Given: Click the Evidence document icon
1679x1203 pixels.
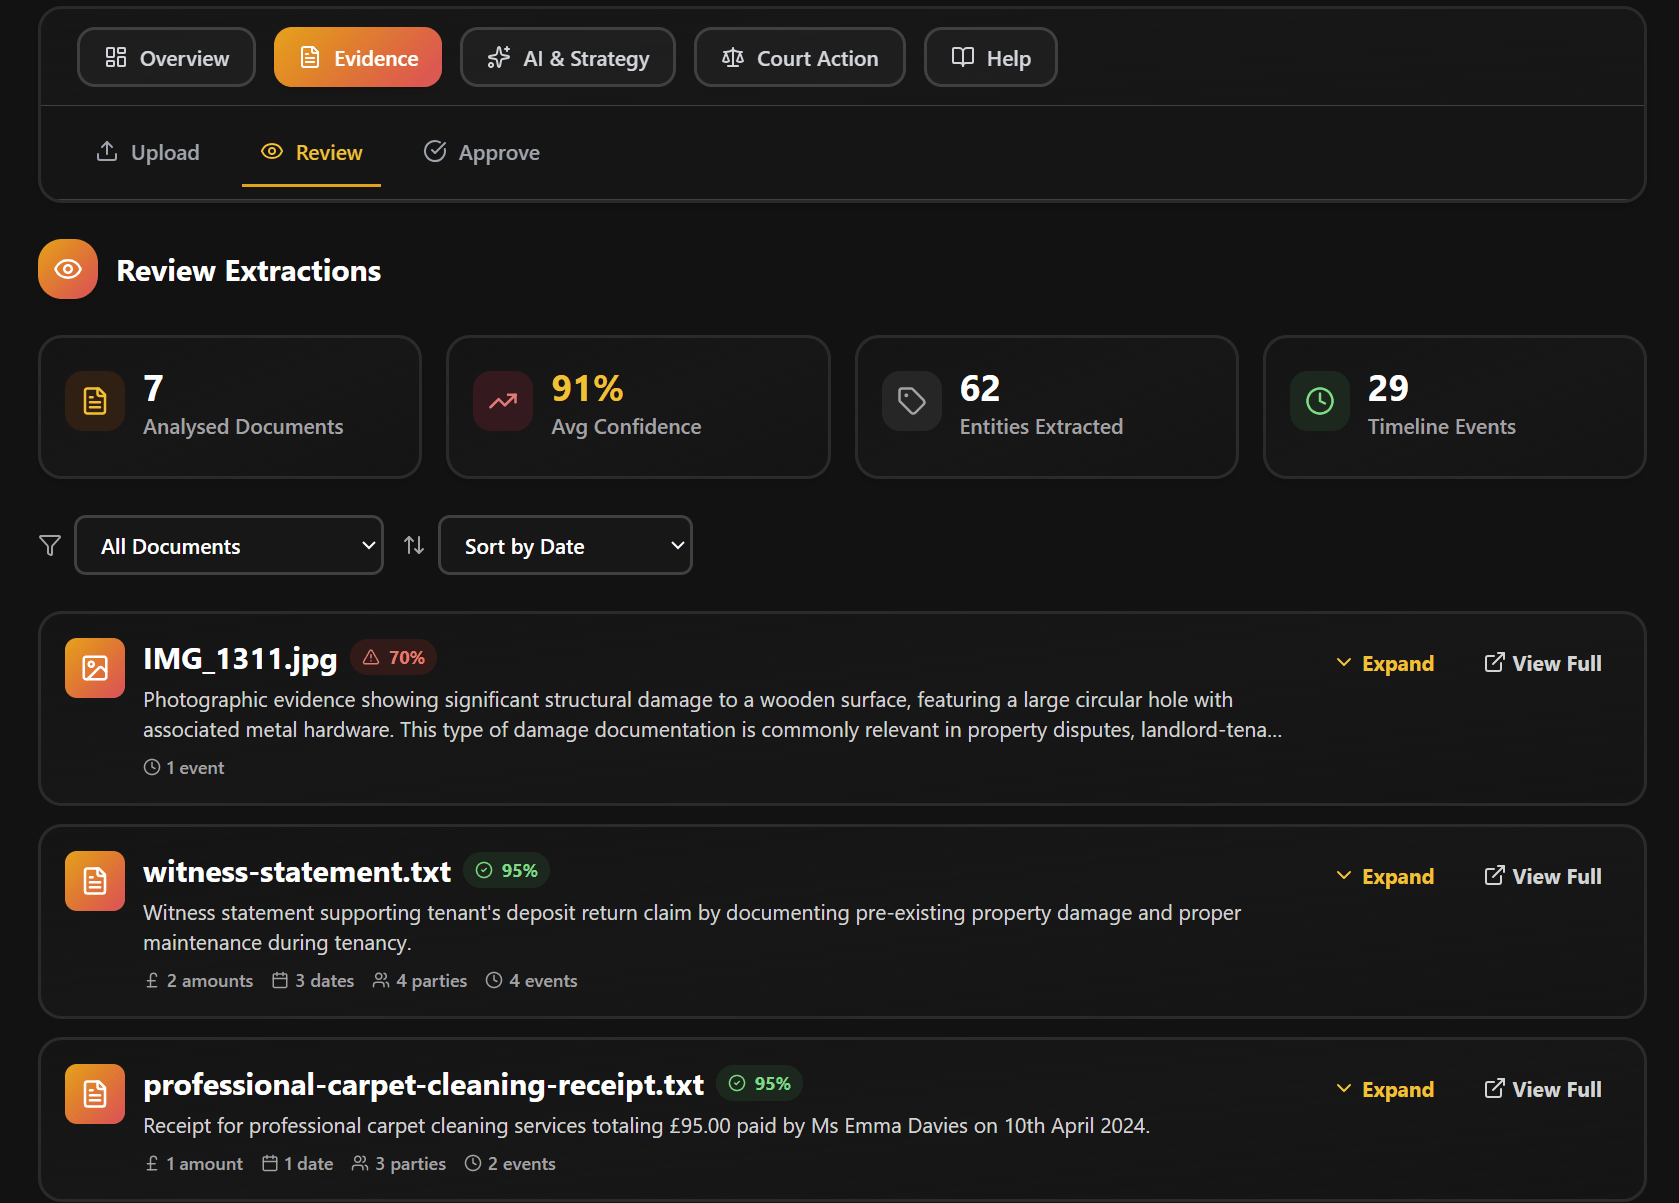Looking at the screenshot, I should (309, 57).
